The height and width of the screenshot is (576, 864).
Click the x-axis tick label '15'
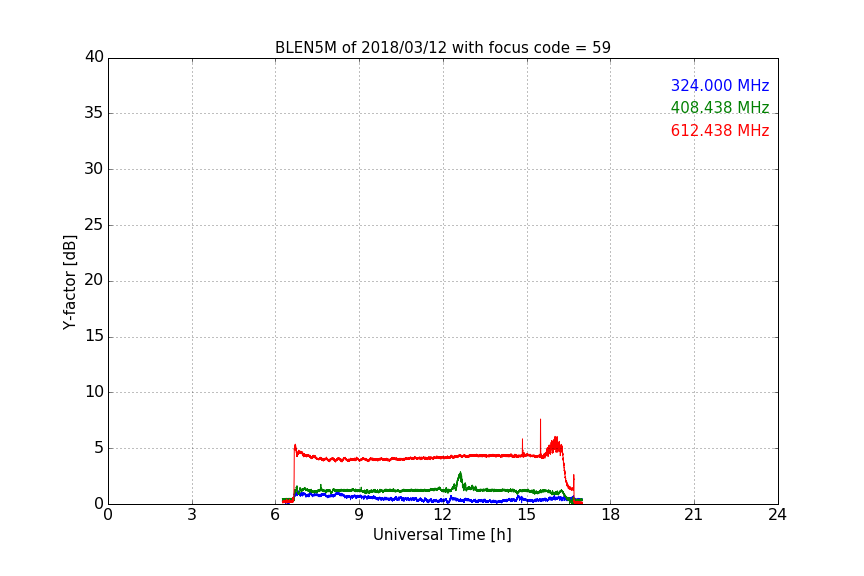tap(527, 515)
